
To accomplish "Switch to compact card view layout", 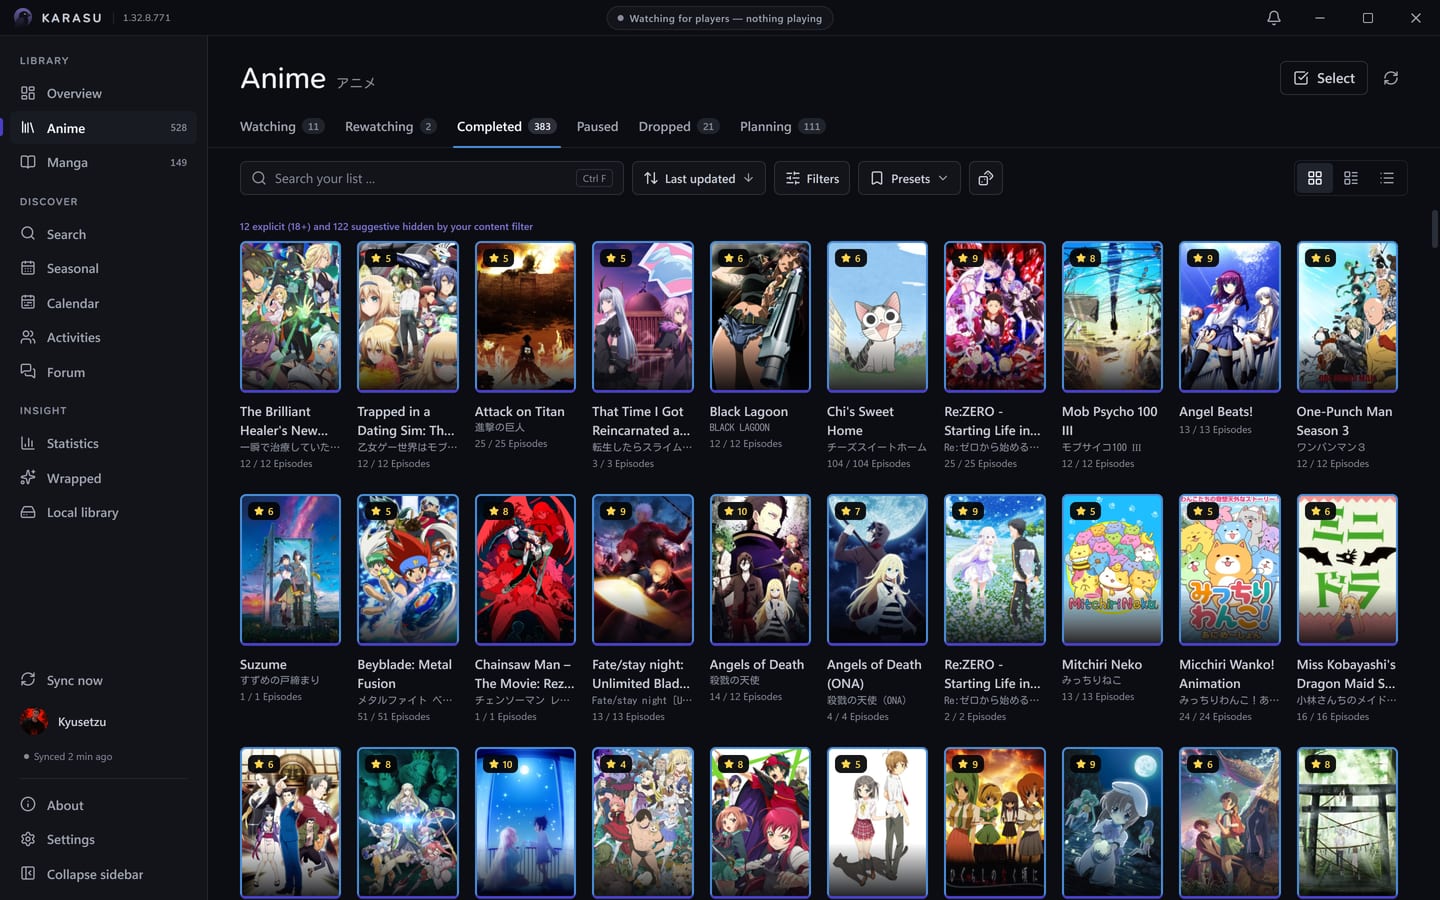I will [1351, 178].
